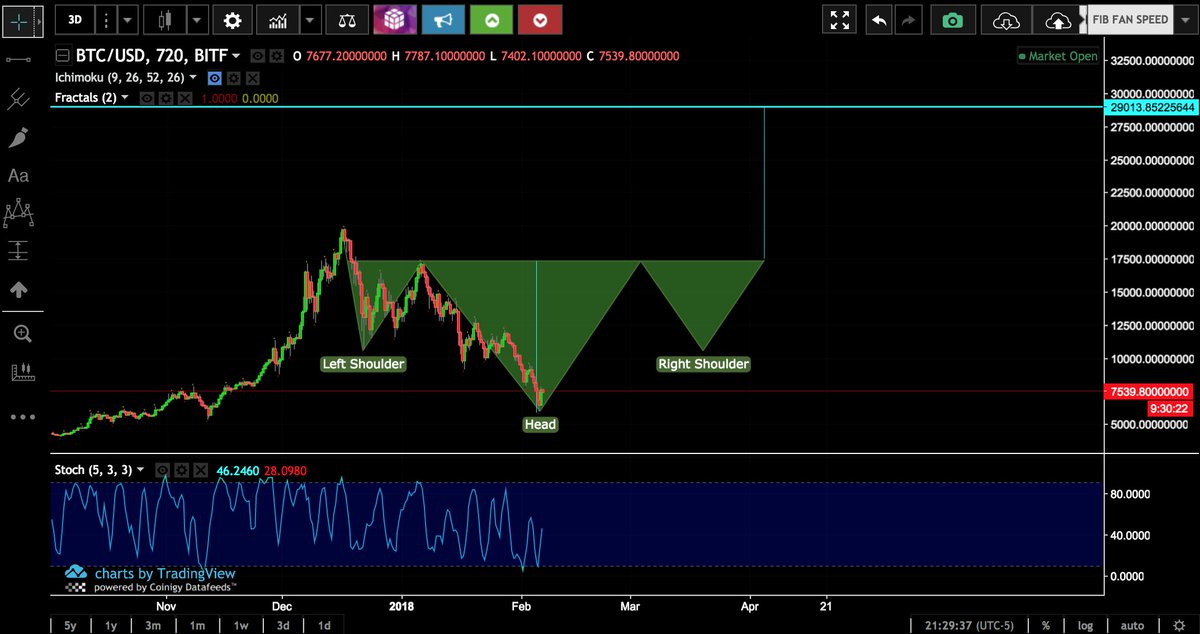
Task: Open the long/short position measurement tool
Action: tap(18, 250)
